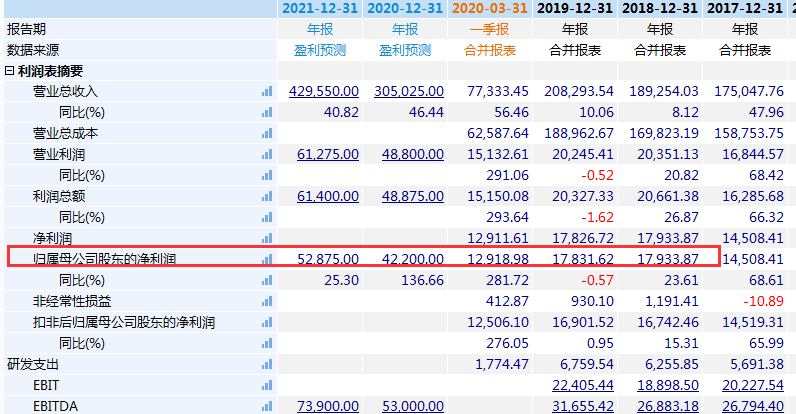Click chart icon beside 非经常性损益
This screenshot has width=796, height=414.
click(x=267, y=301)
